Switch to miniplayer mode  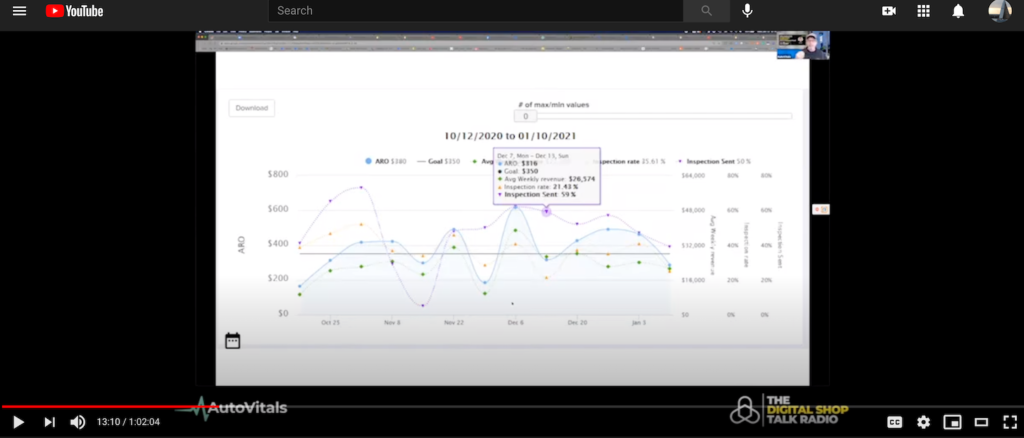(x=953, y=422)
